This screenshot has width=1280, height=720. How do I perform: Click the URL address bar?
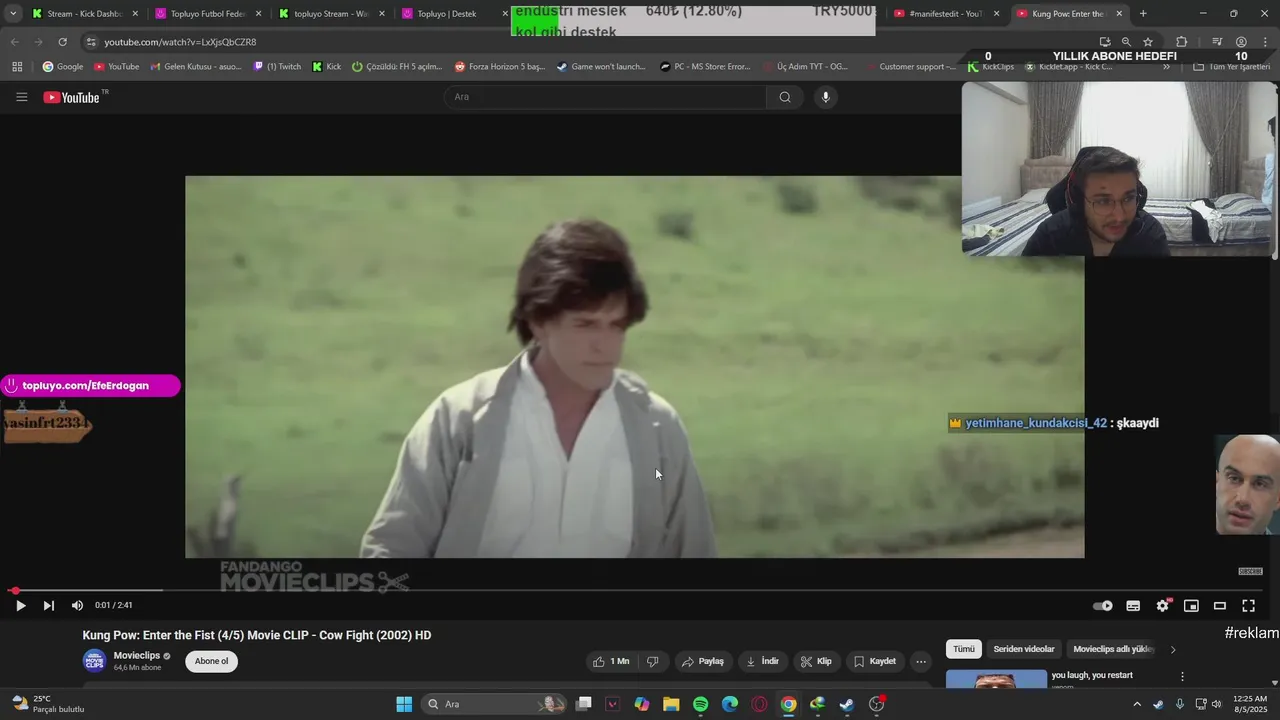[x=590, y=42]
